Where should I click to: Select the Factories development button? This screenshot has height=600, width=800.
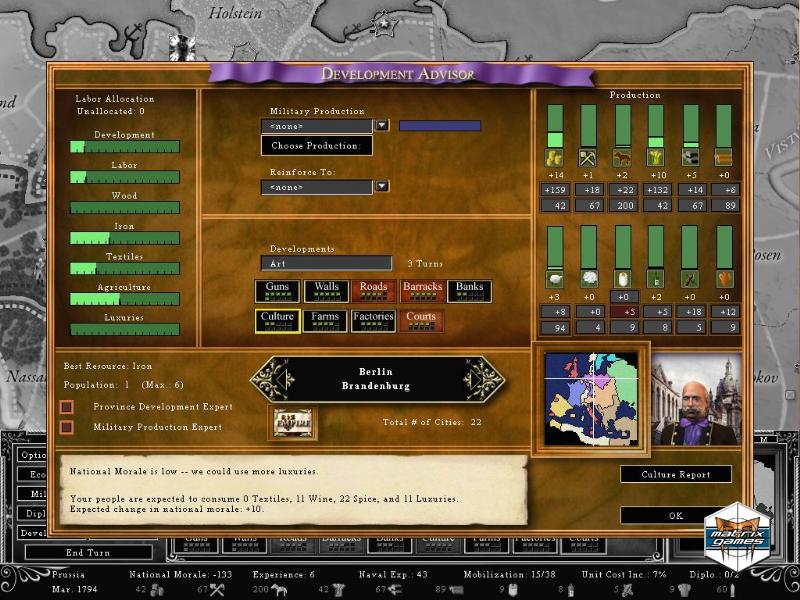coord(373,321)
